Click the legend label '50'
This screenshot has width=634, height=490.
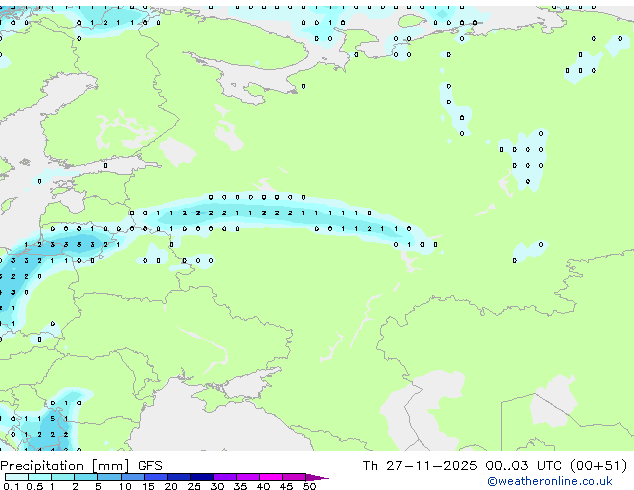pyautogui.click(x=309, y=486)
